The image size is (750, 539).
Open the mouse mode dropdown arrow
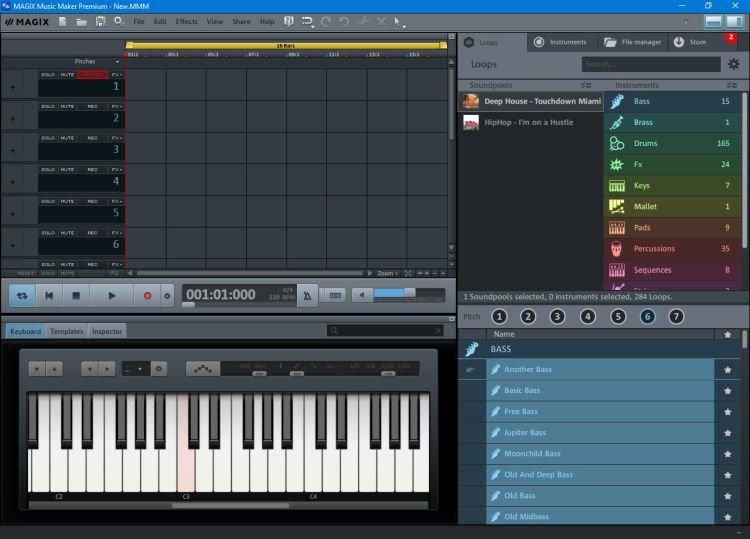pyautogui.click(x=404, y=27)
